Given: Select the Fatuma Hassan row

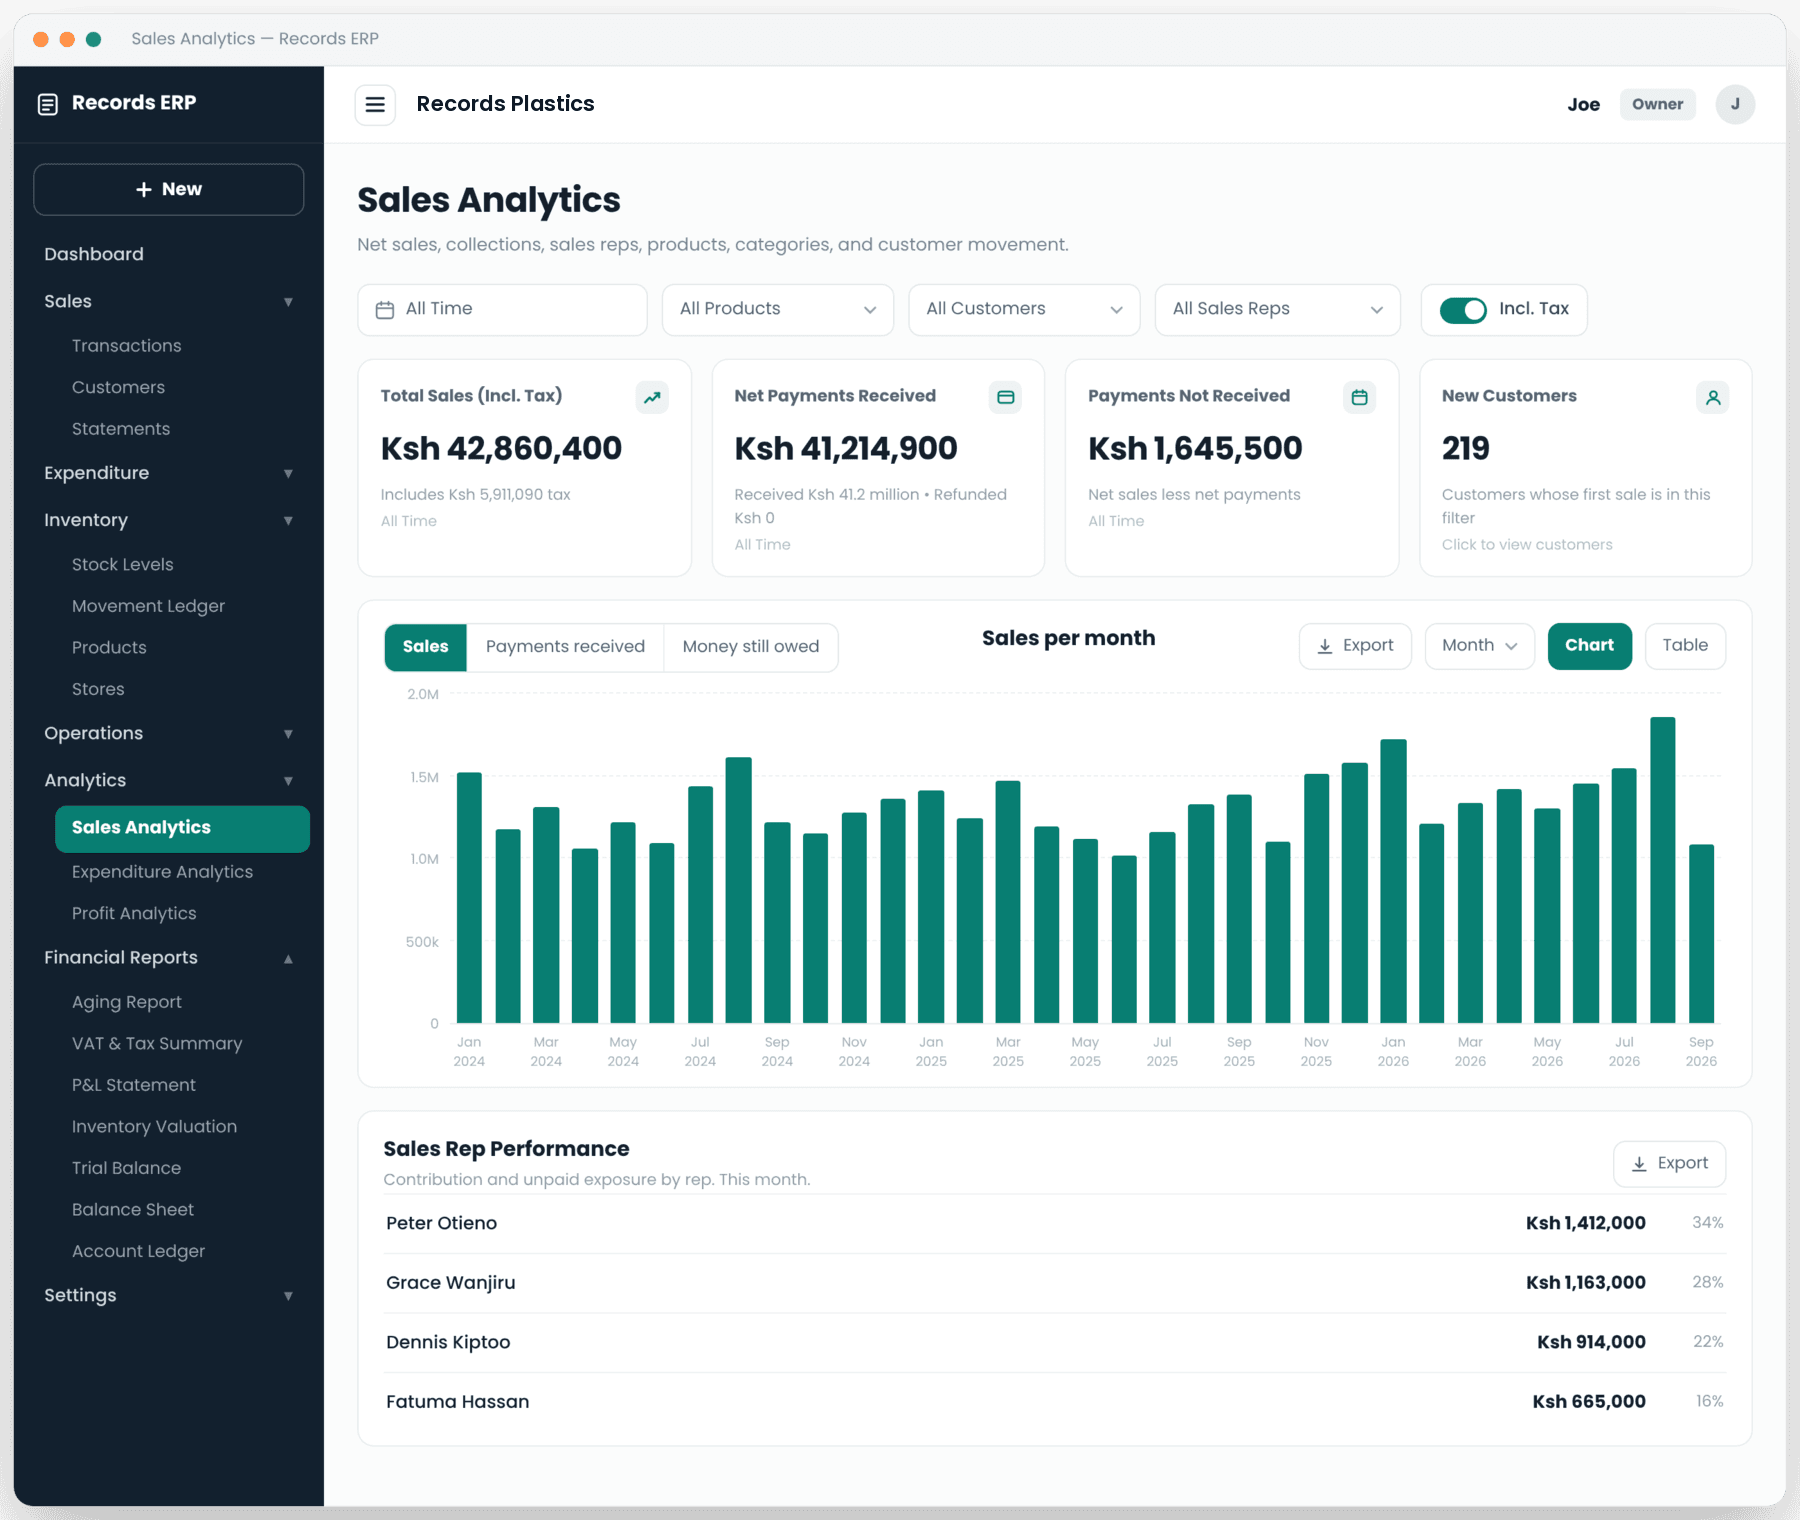Looking at the screenshot, I should [x=1055, y=1402].
